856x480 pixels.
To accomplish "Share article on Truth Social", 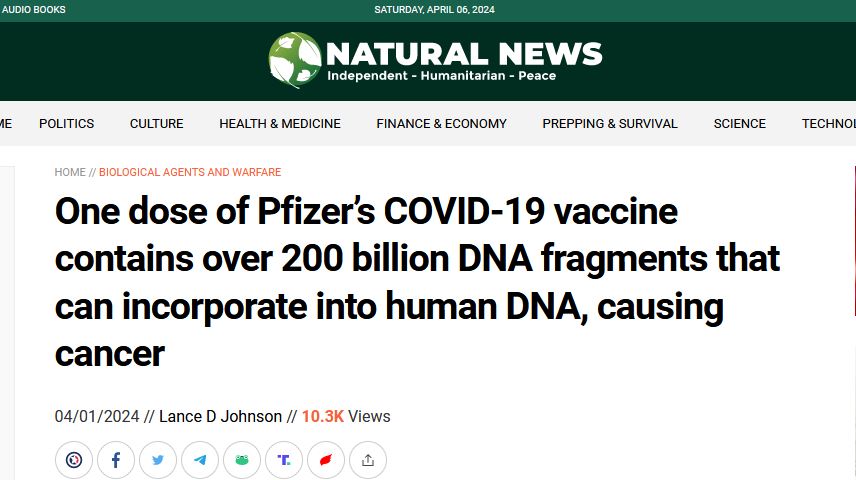I will tap(284, 460).
